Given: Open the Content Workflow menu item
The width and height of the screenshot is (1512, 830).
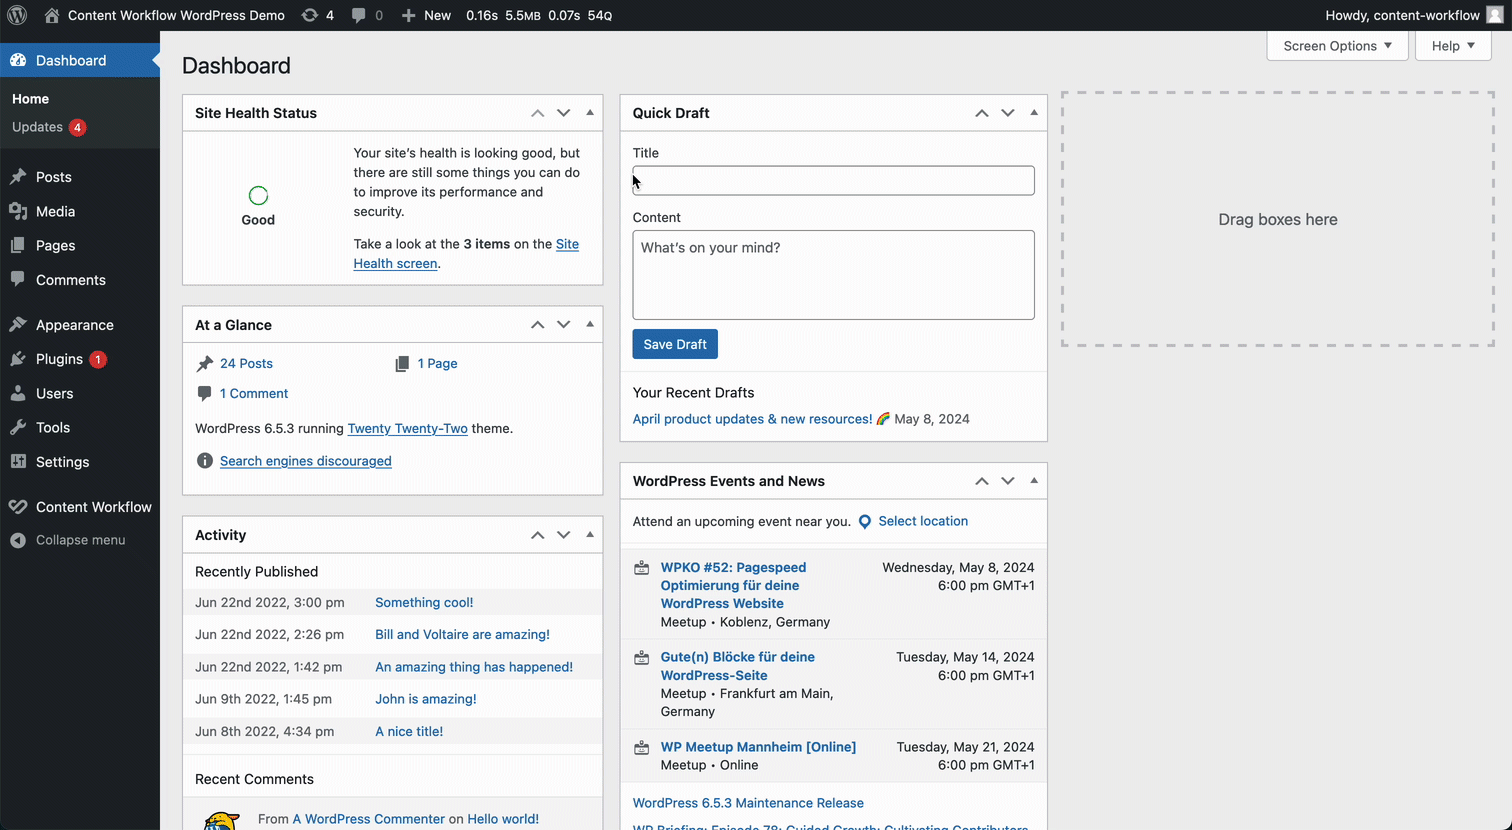Looking at the screenshot, I should pos(93,507).
